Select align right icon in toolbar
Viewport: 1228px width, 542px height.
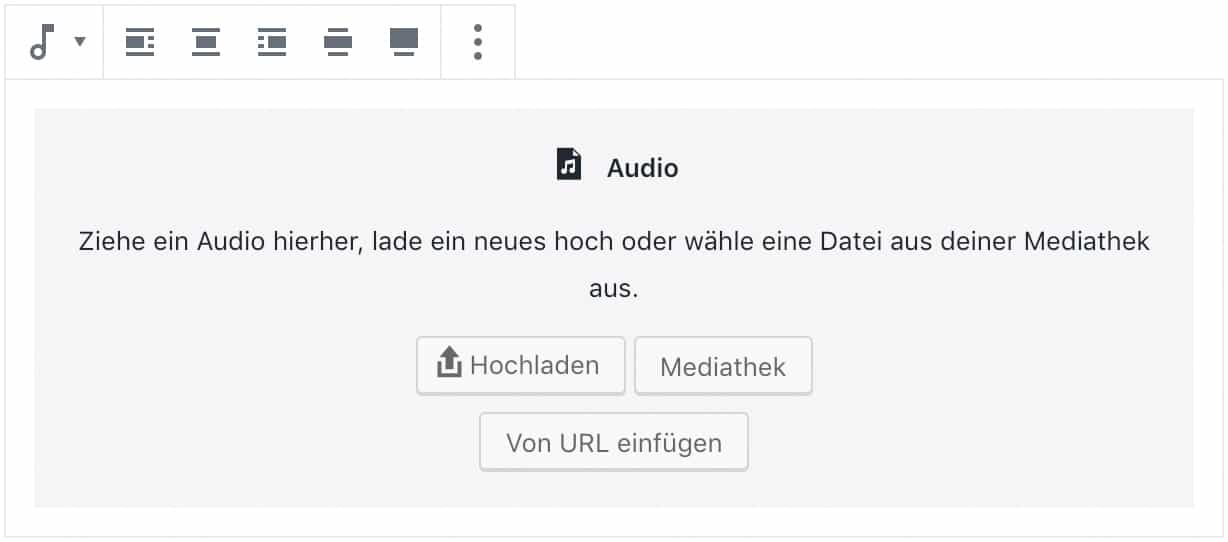[x=272, y=42]
